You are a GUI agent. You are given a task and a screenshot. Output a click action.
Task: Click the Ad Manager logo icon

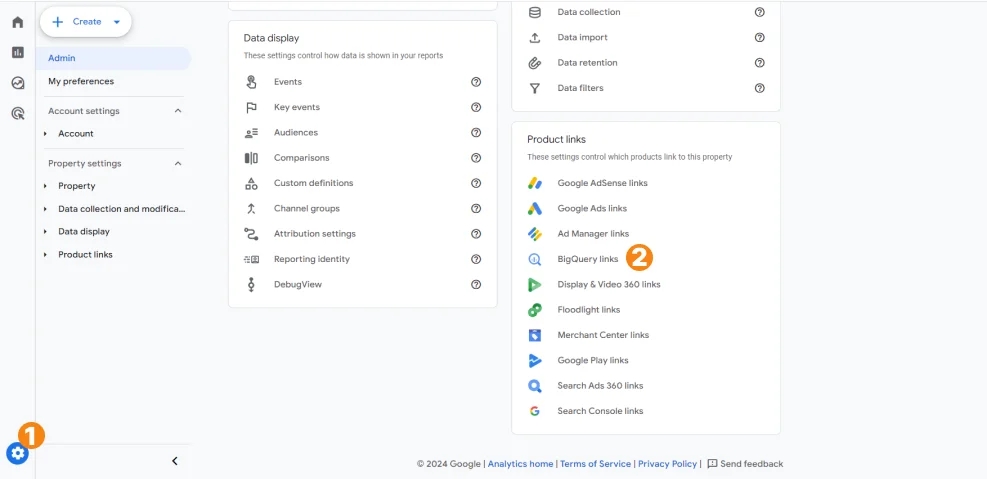pos(534,234)
